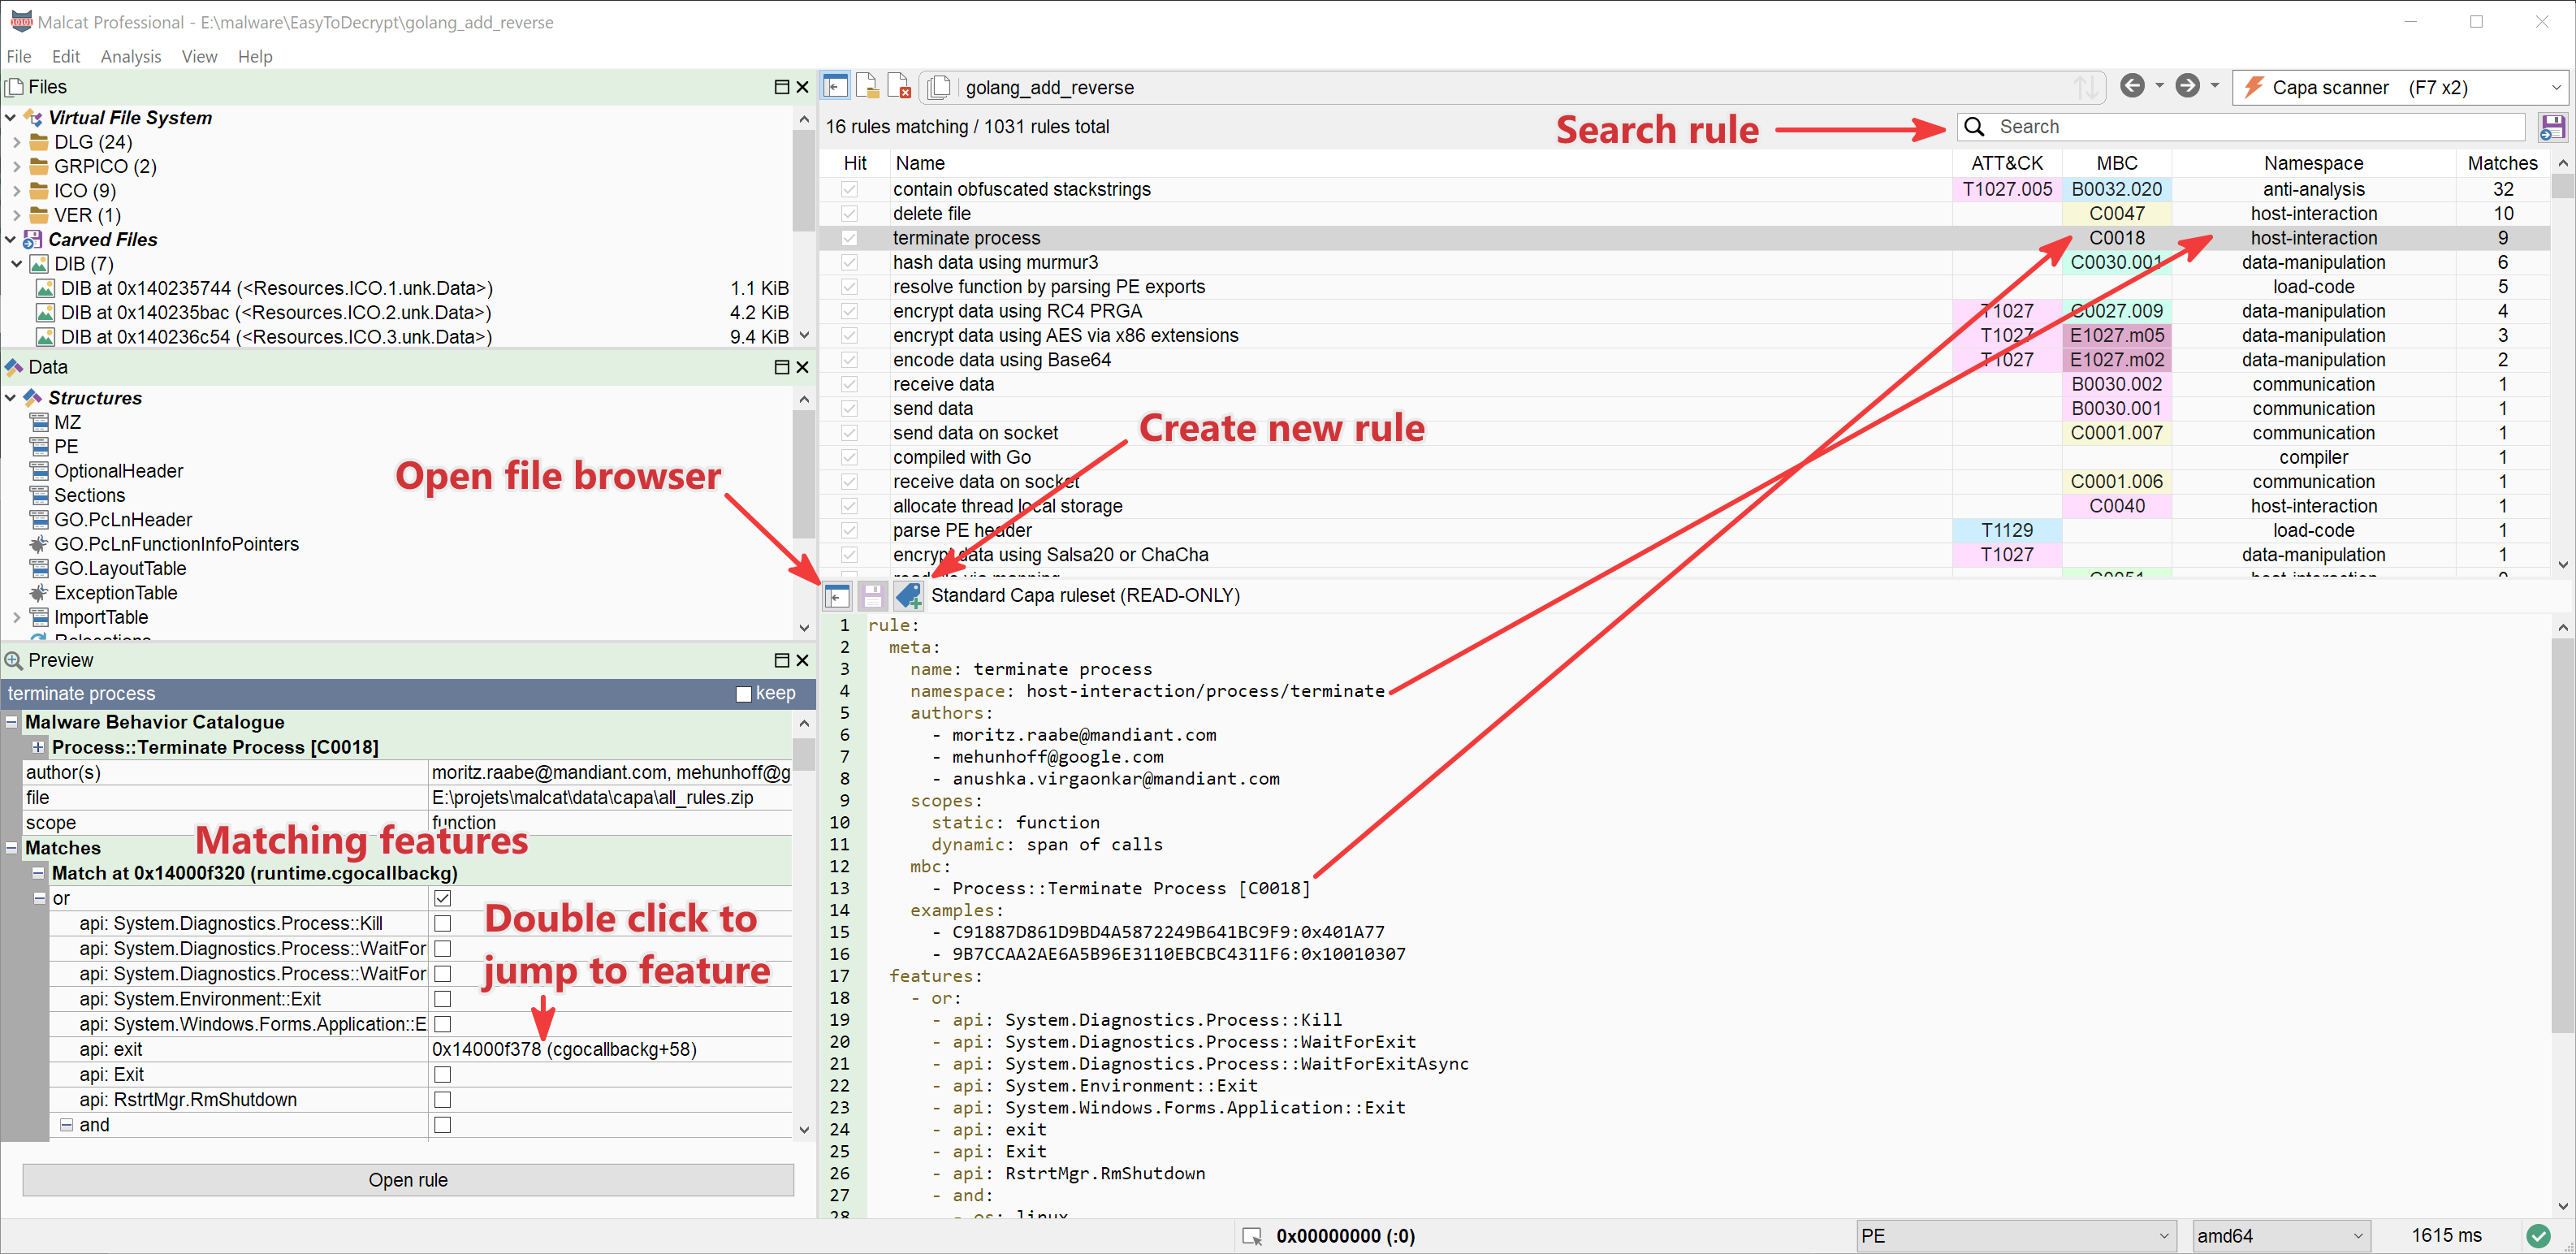Viewport: 2576px width, 1254px height.
Task: Toggle hit checkbox for compiled with Go
Action: tap(849, 457)
